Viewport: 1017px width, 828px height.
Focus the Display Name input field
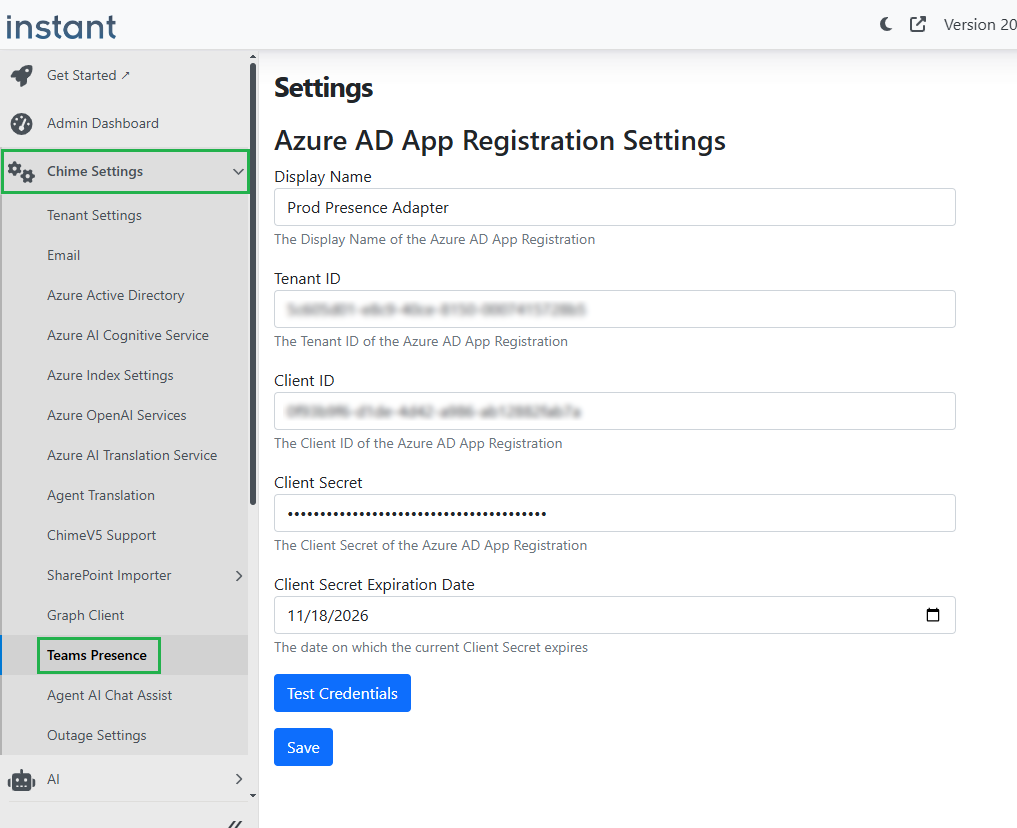tap(614, 207)
